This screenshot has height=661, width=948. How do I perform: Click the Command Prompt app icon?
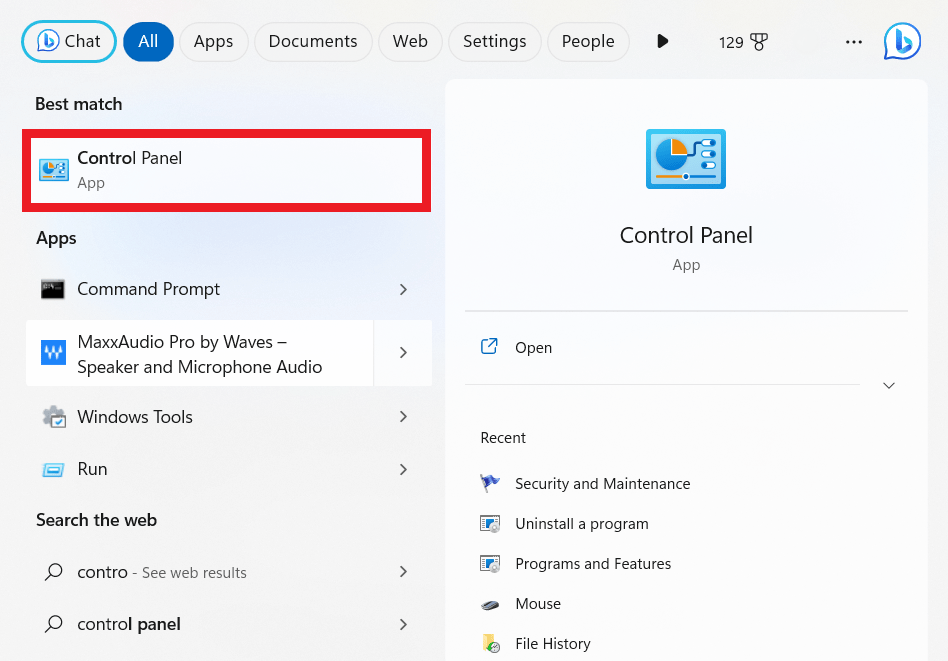point(53,289)
